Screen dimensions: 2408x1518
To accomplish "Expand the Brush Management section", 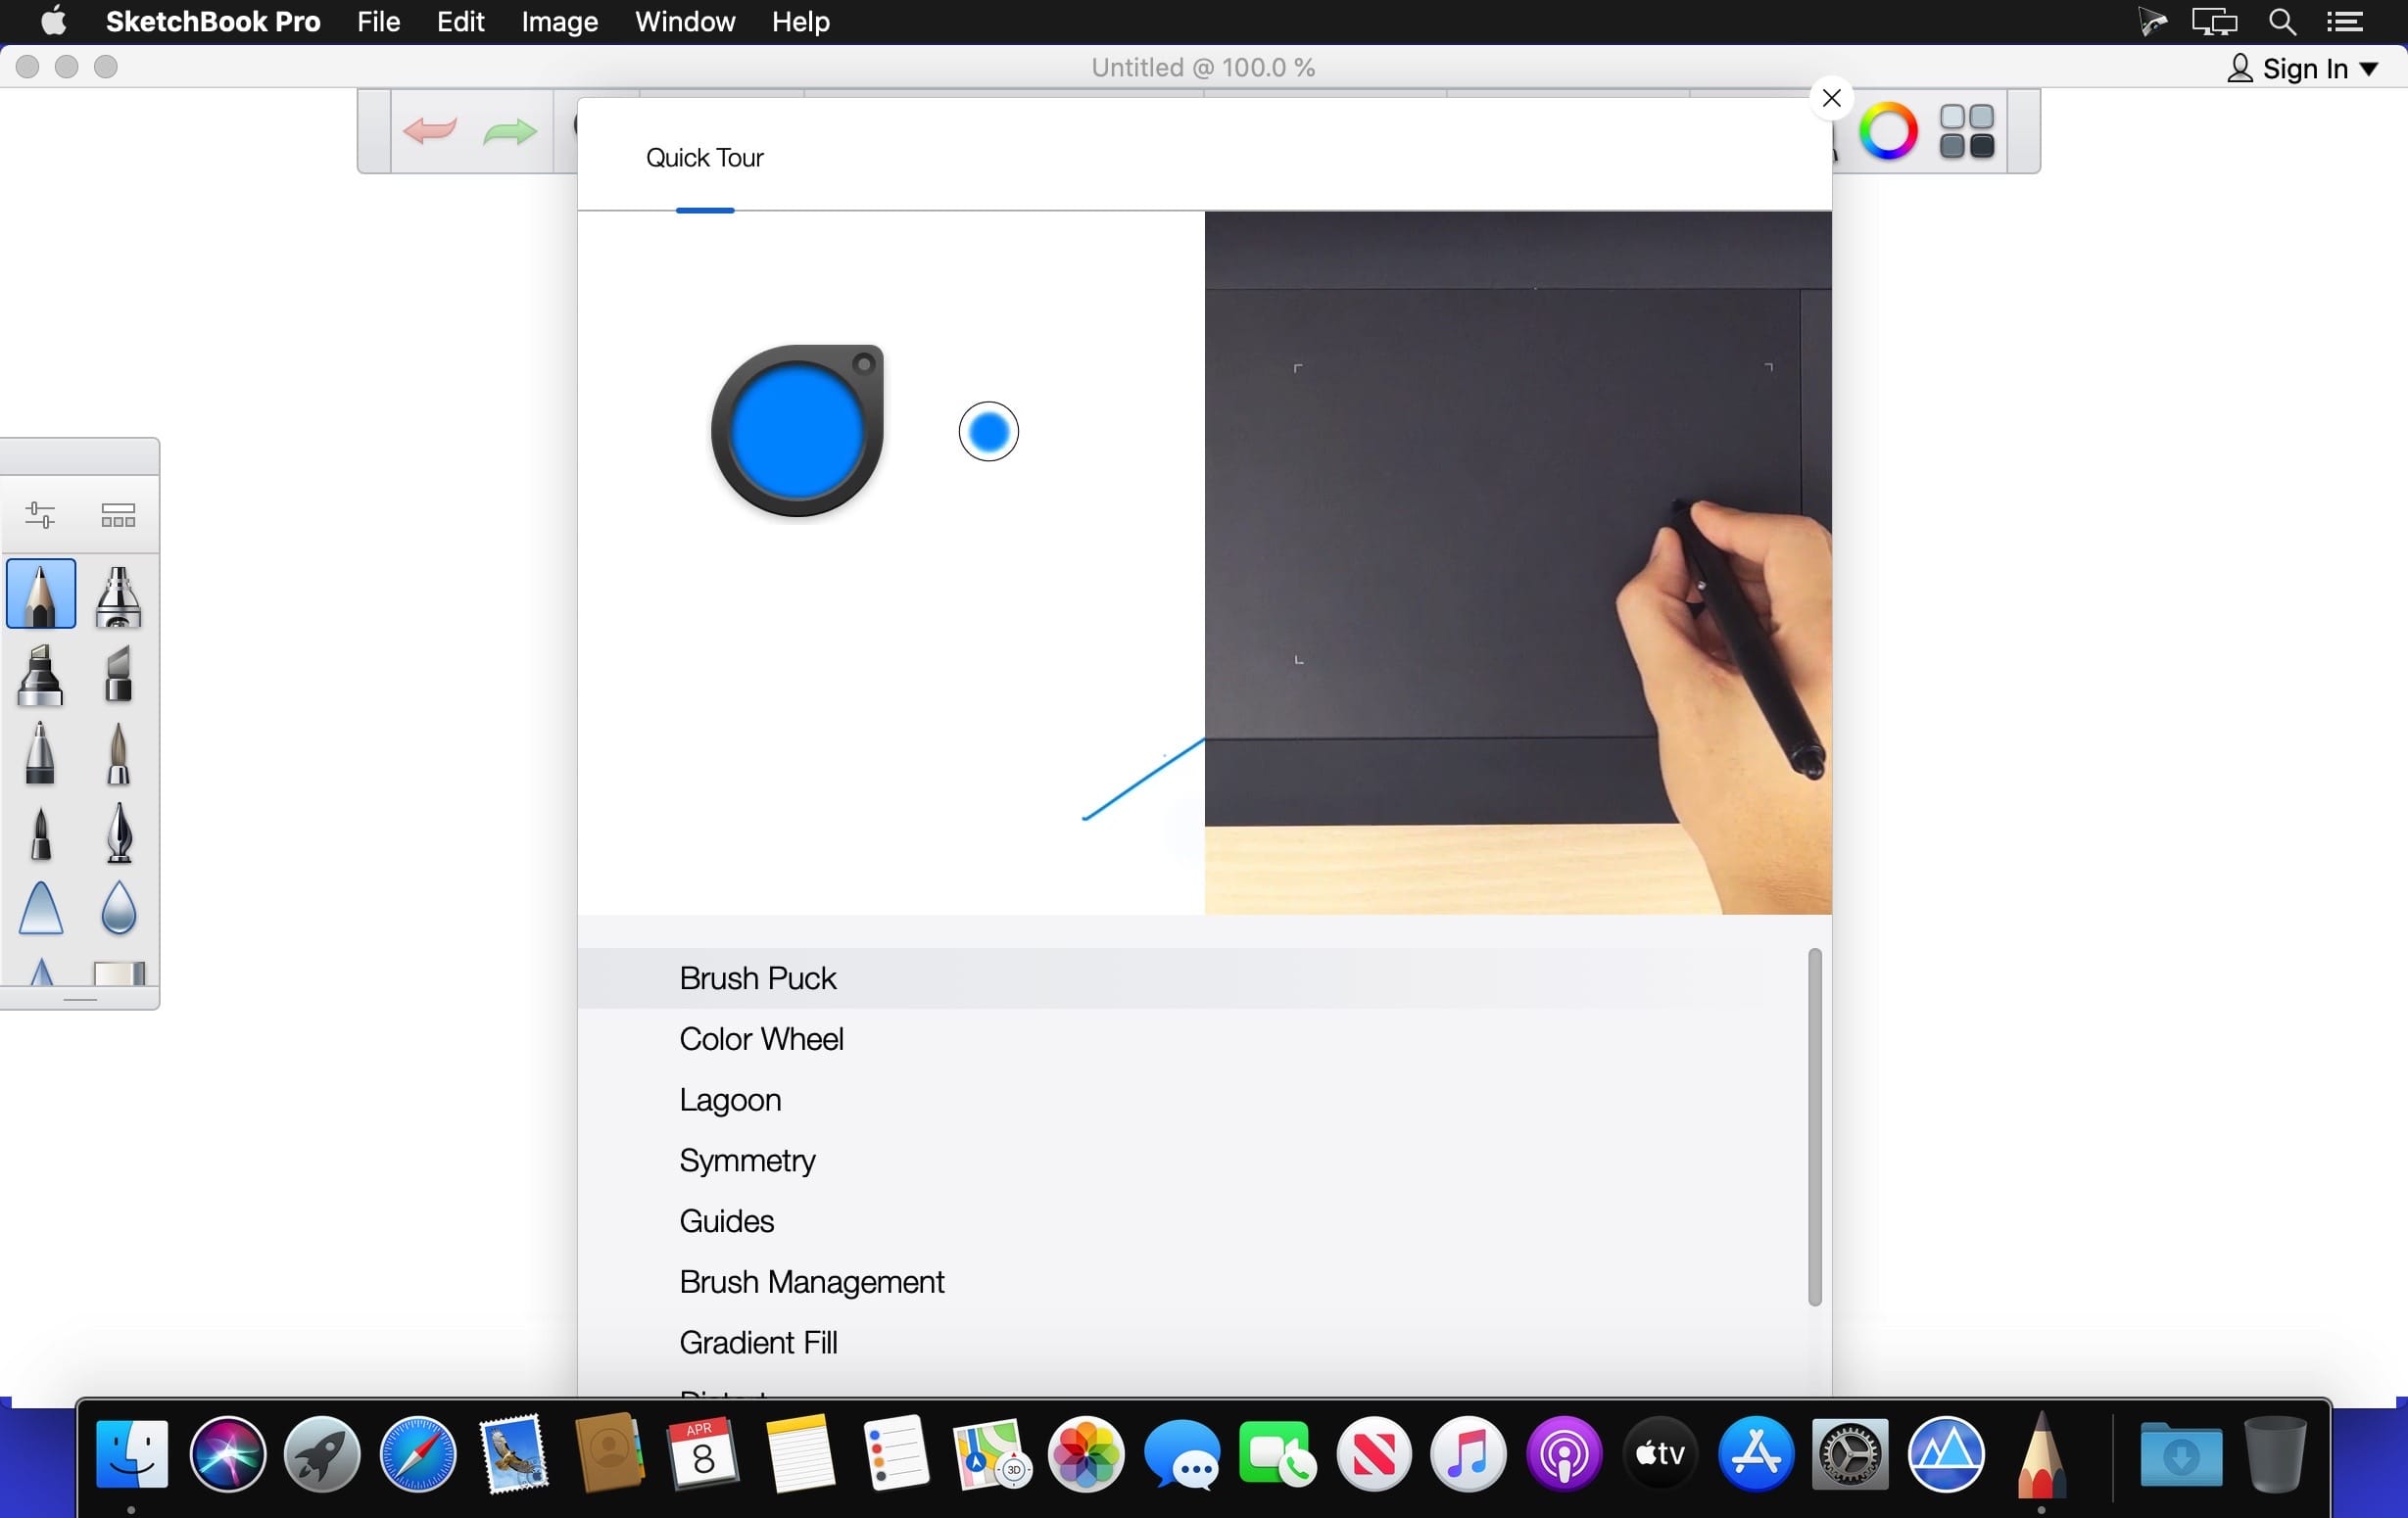I will pos(811,1280).
